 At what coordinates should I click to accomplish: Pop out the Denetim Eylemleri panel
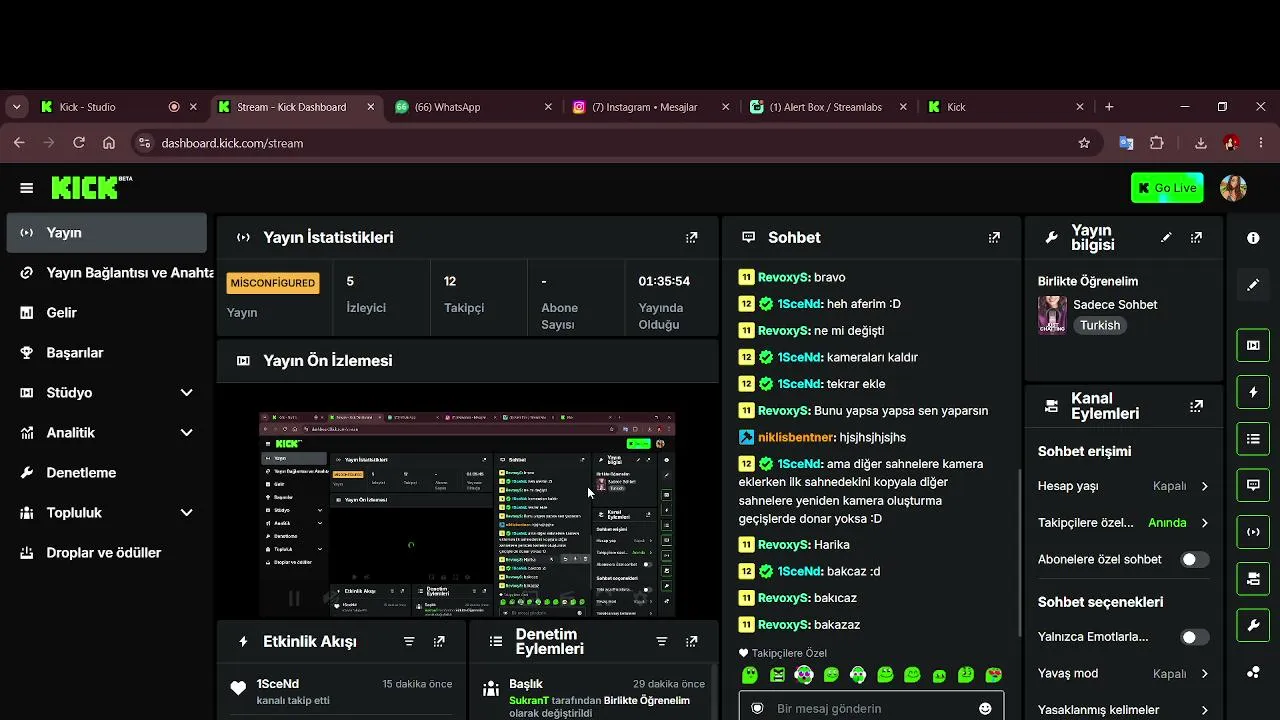coord(691,642)
